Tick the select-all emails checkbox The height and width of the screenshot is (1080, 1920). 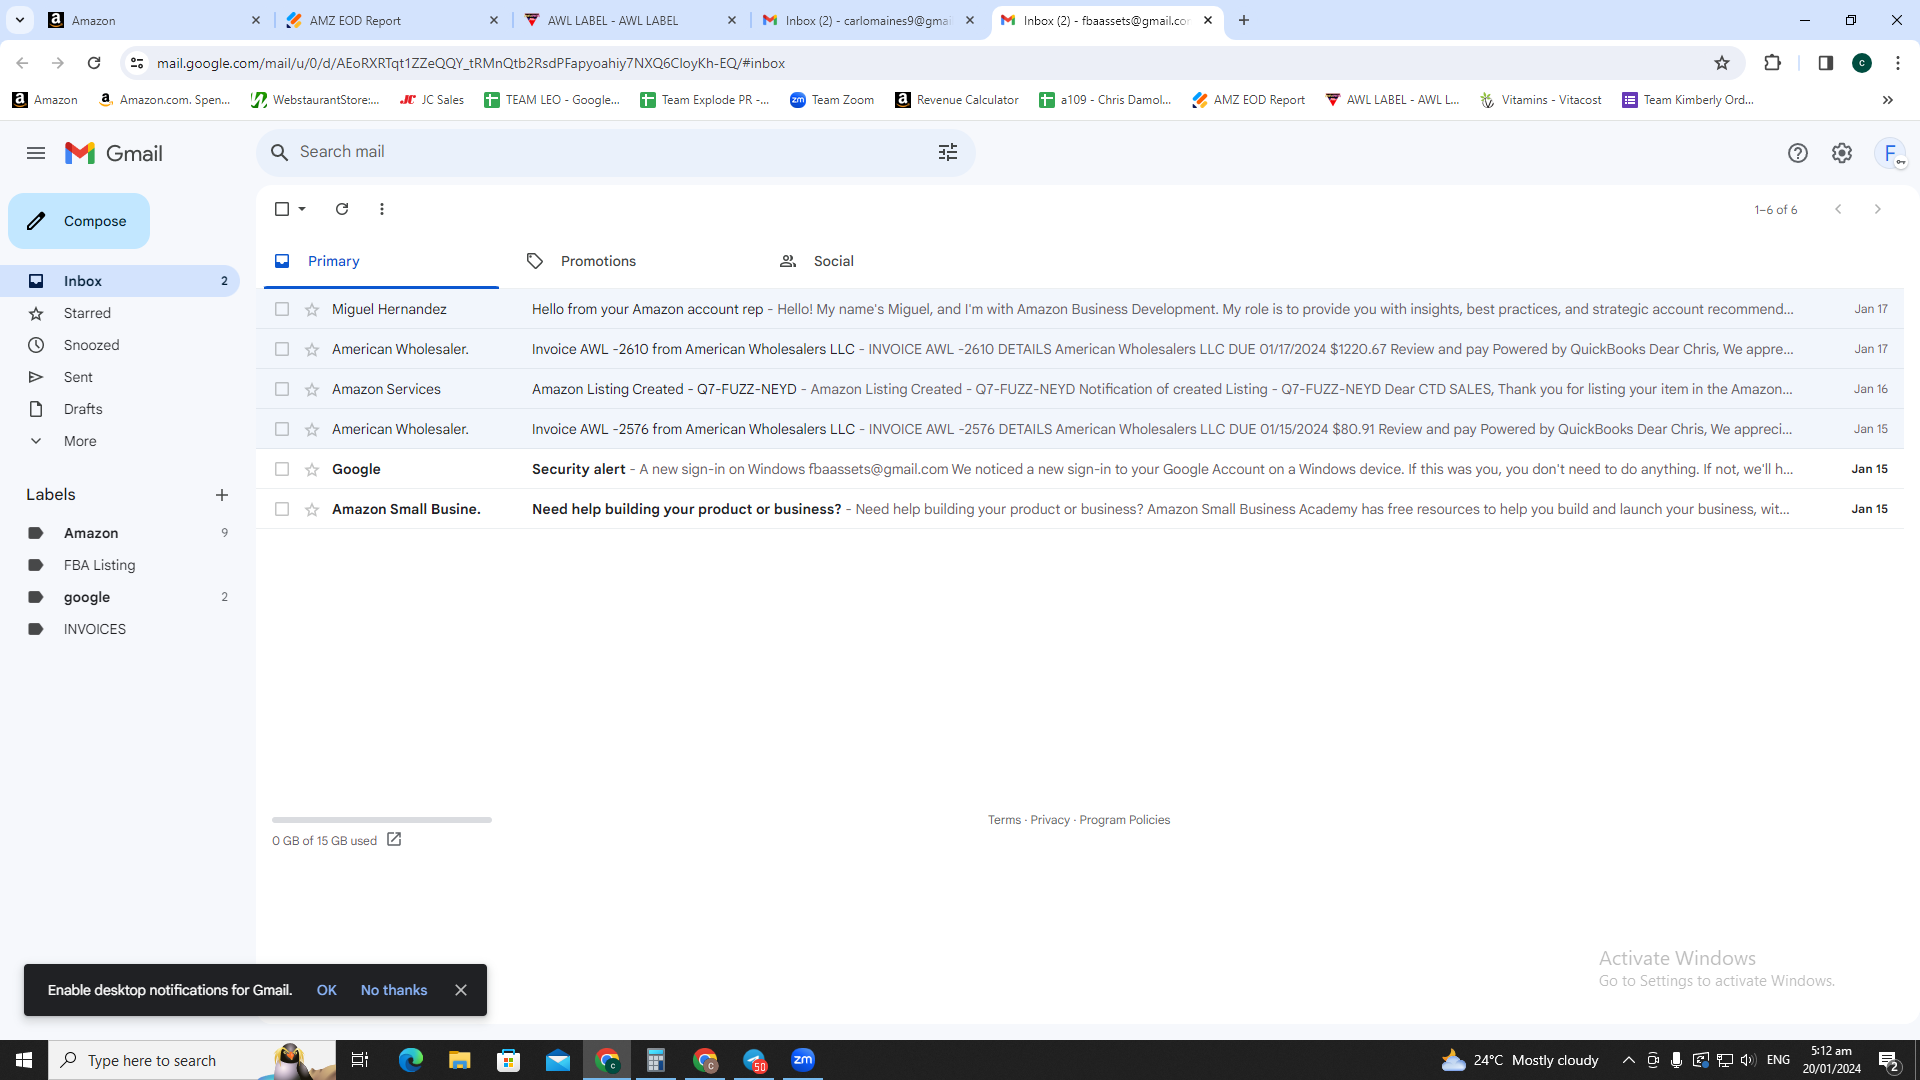282,209
